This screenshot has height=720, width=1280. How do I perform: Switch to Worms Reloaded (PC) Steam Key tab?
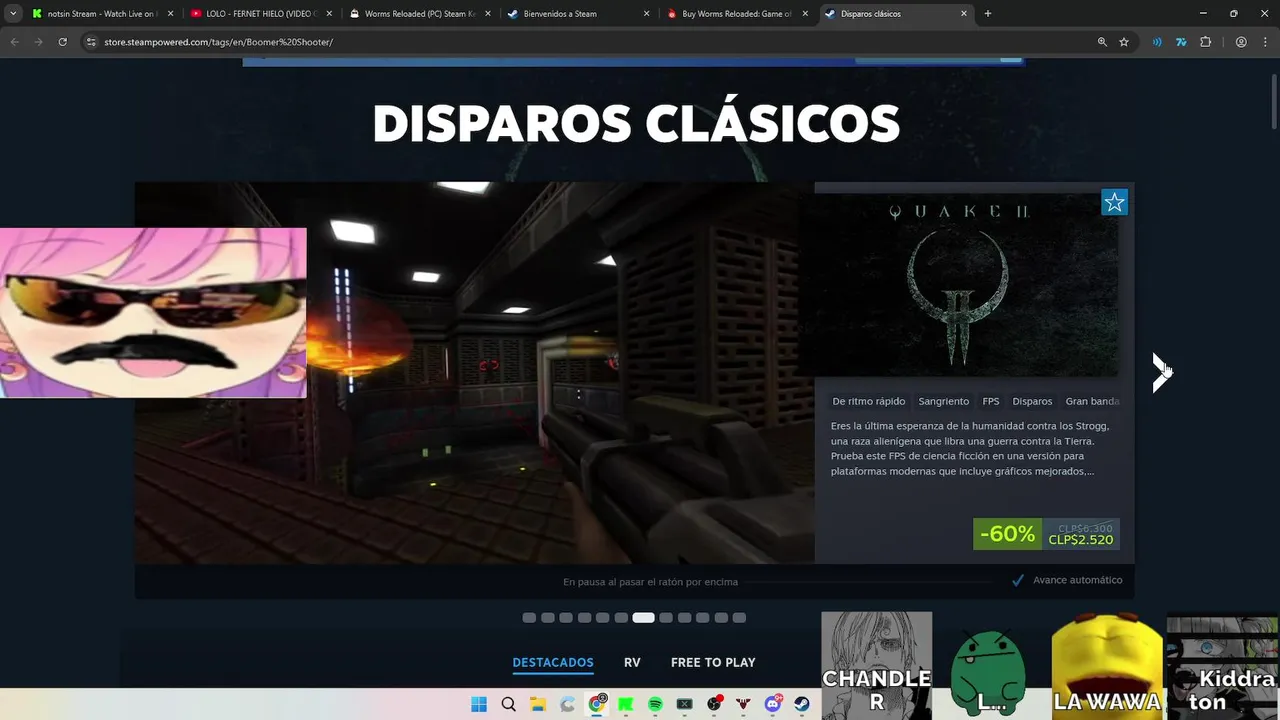pos(419,14)
